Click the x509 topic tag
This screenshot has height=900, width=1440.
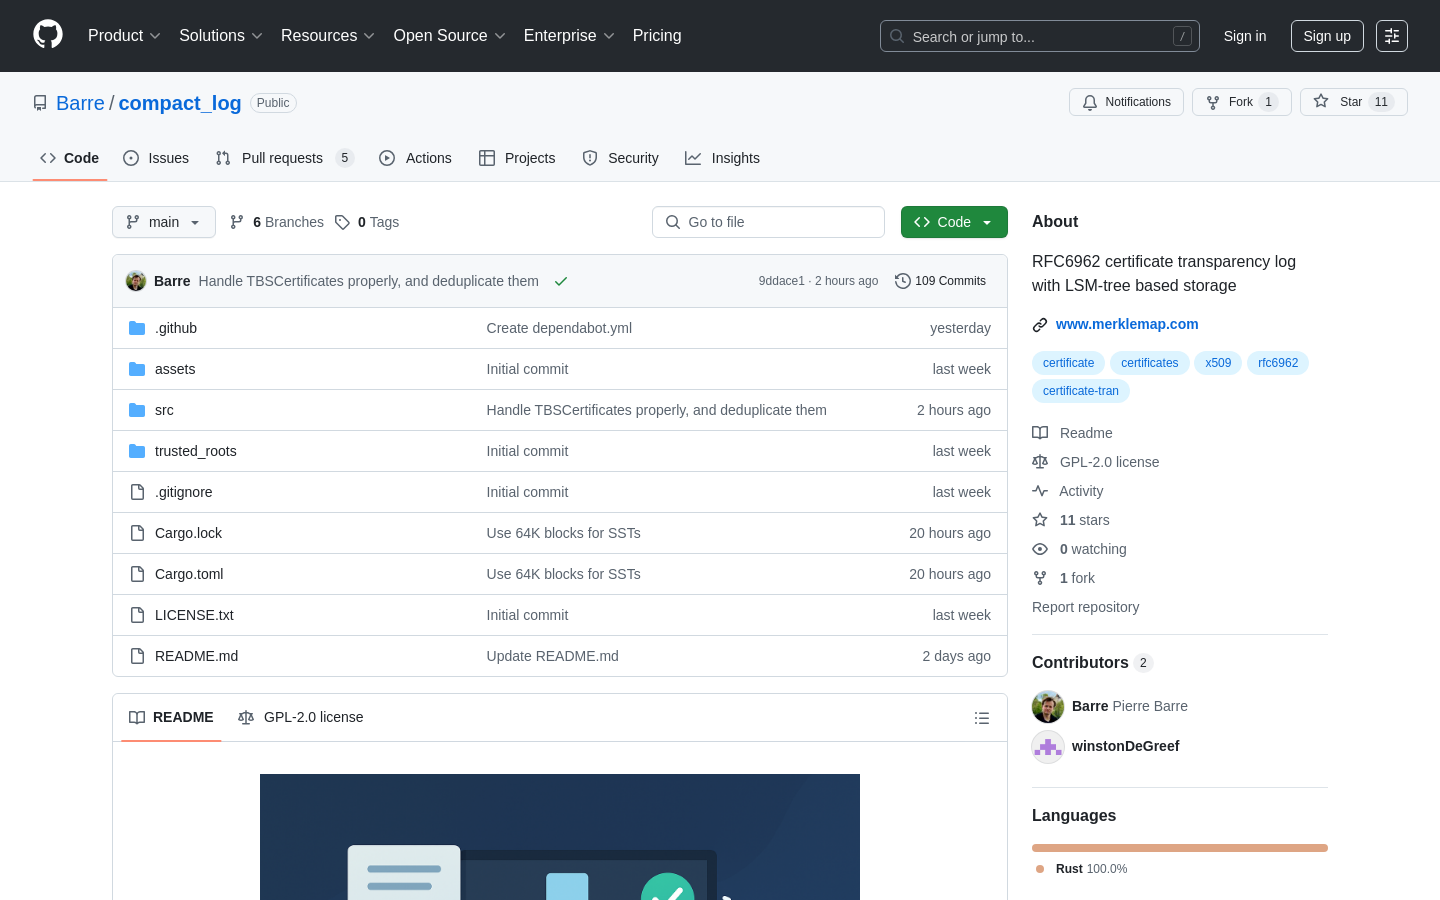coord(1218,363)
